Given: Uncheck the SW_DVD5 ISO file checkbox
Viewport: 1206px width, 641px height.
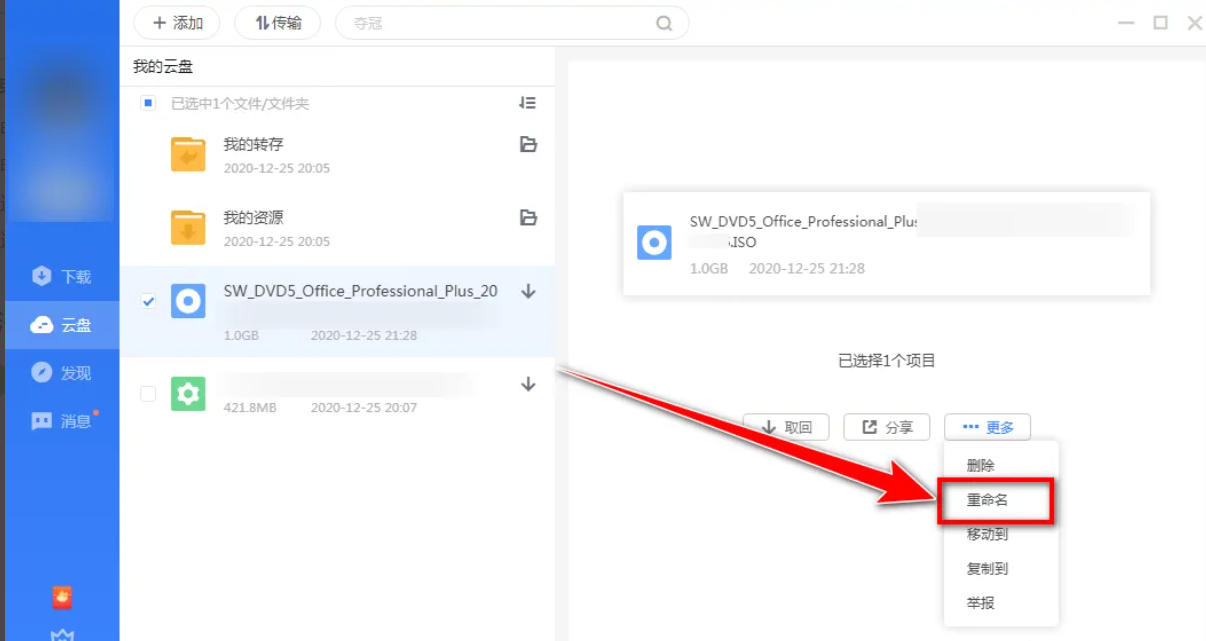Looking at the screenshot, I should pos(149,301).
